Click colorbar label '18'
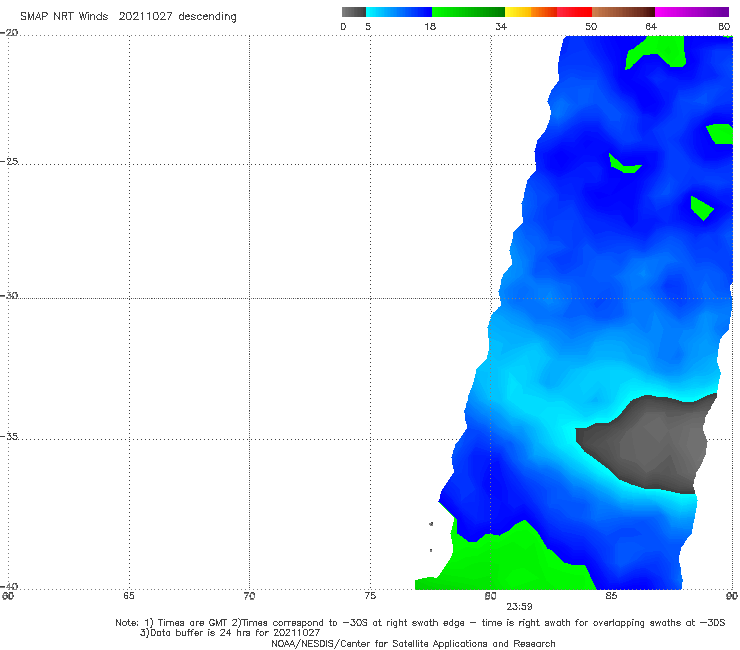 point(430,27)
